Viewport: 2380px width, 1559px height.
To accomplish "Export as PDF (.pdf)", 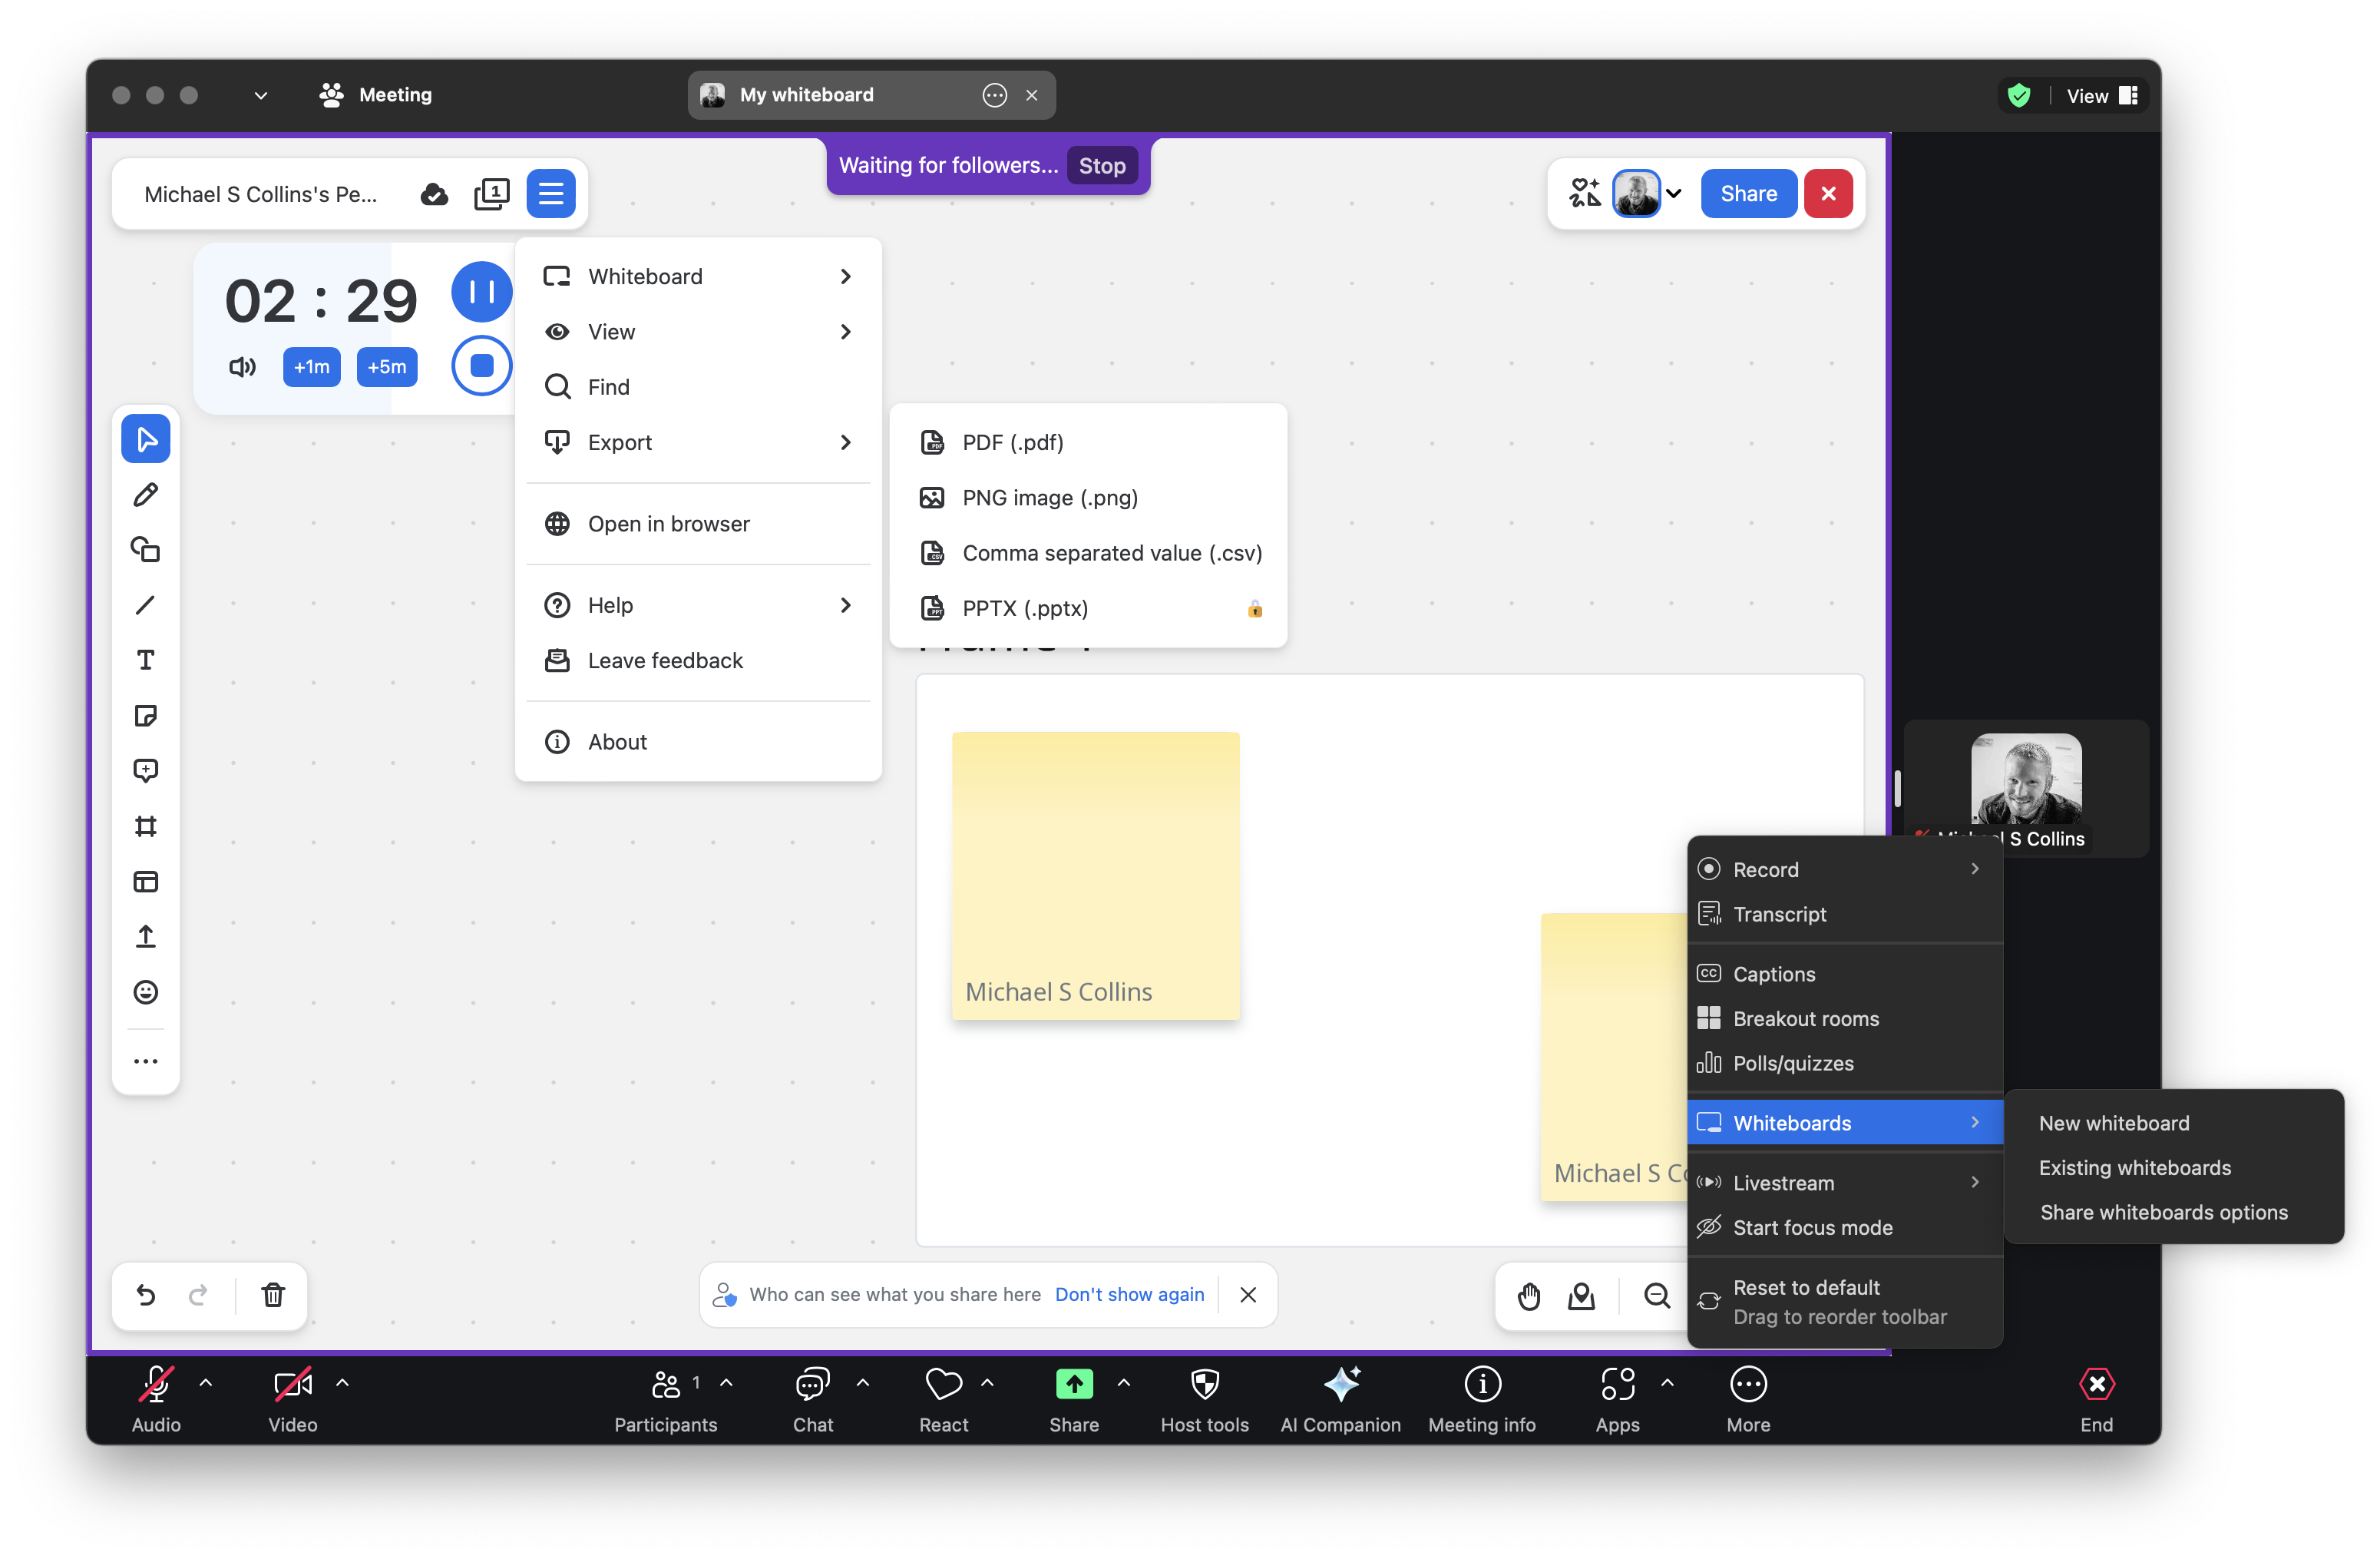I will click(1088, 442).
